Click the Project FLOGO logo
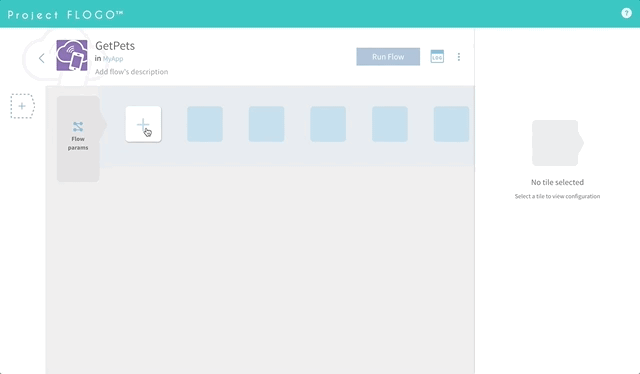 [65, 15]
